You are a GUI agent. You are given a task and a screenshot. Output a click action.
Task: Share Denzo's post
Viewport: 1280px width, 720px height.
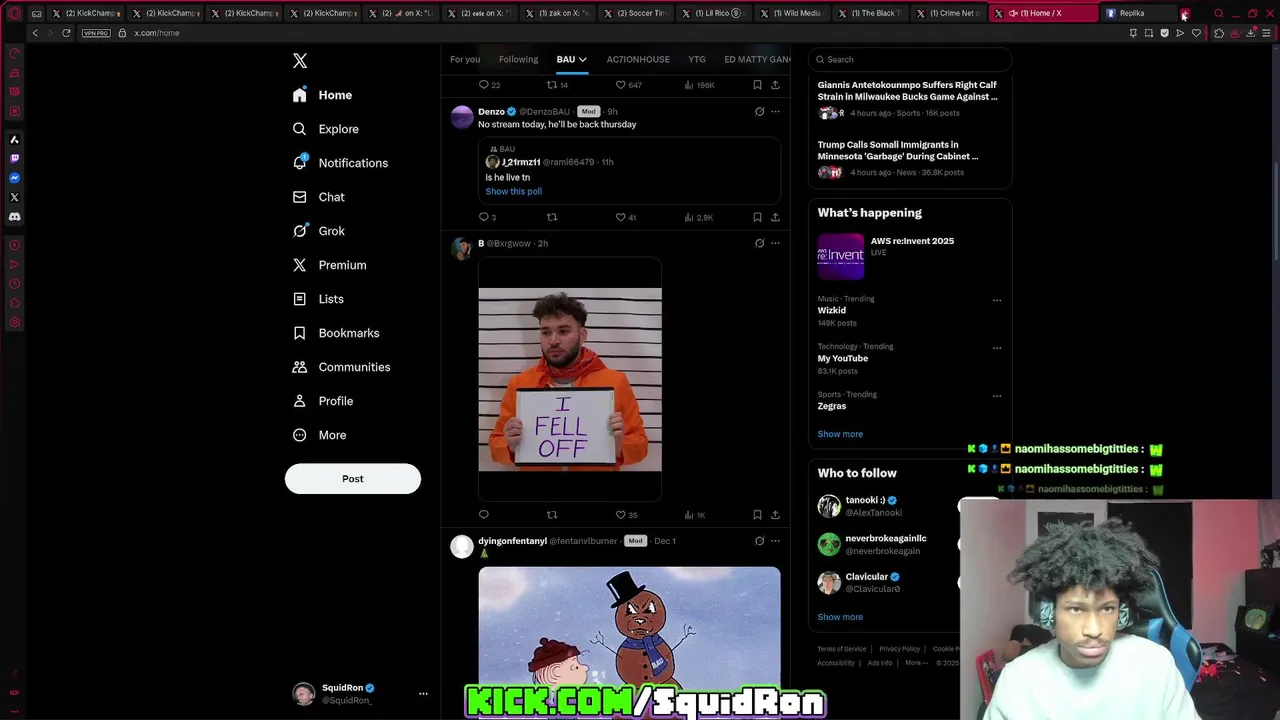pyautogui.click(x=775, y=217)
